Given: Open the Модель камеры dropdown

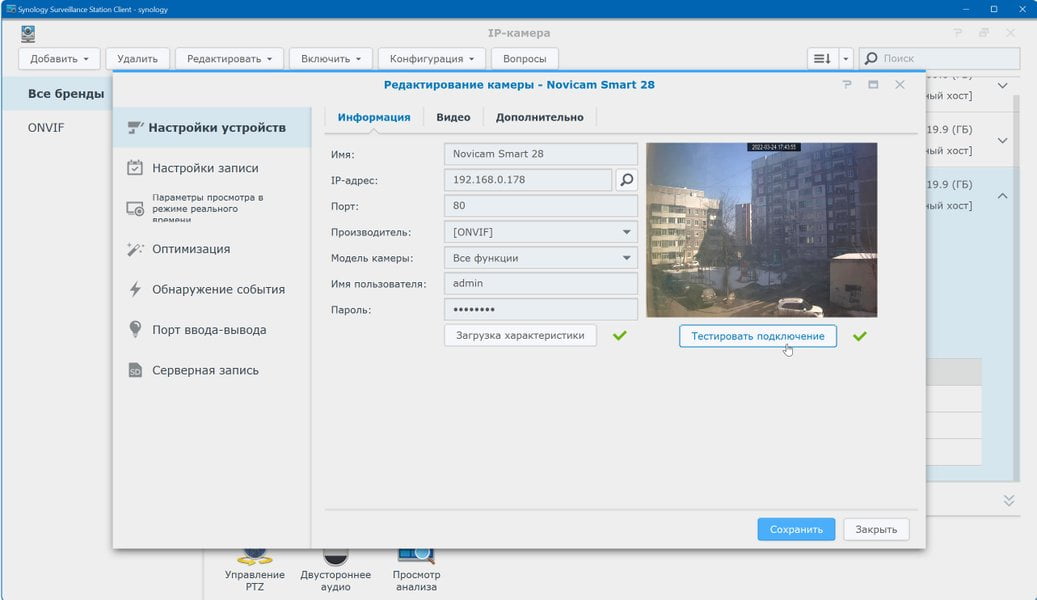Looking at the screenshot, I should [540, 258].
